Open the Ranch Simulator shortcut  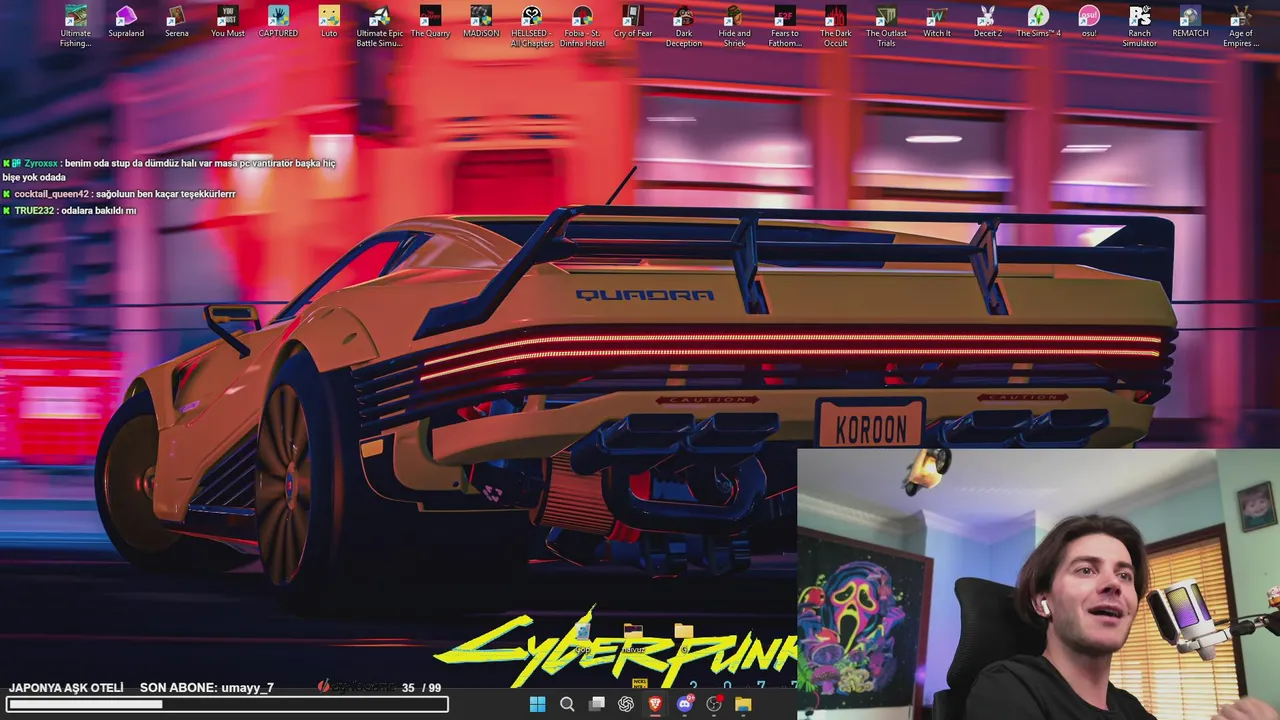(x=1139, y=26)
